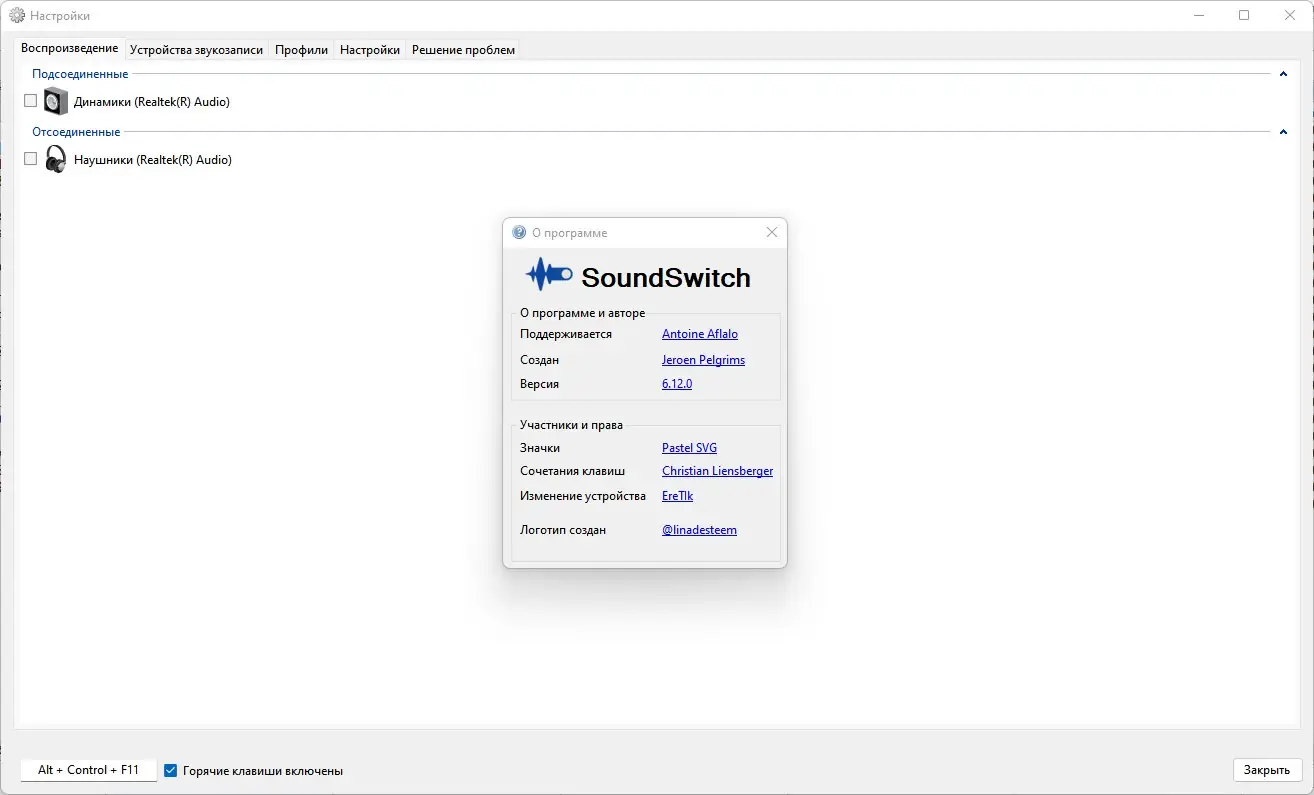Click the Отсоединенные group header text
The image size is (1314, 795).
click(76, 132)
